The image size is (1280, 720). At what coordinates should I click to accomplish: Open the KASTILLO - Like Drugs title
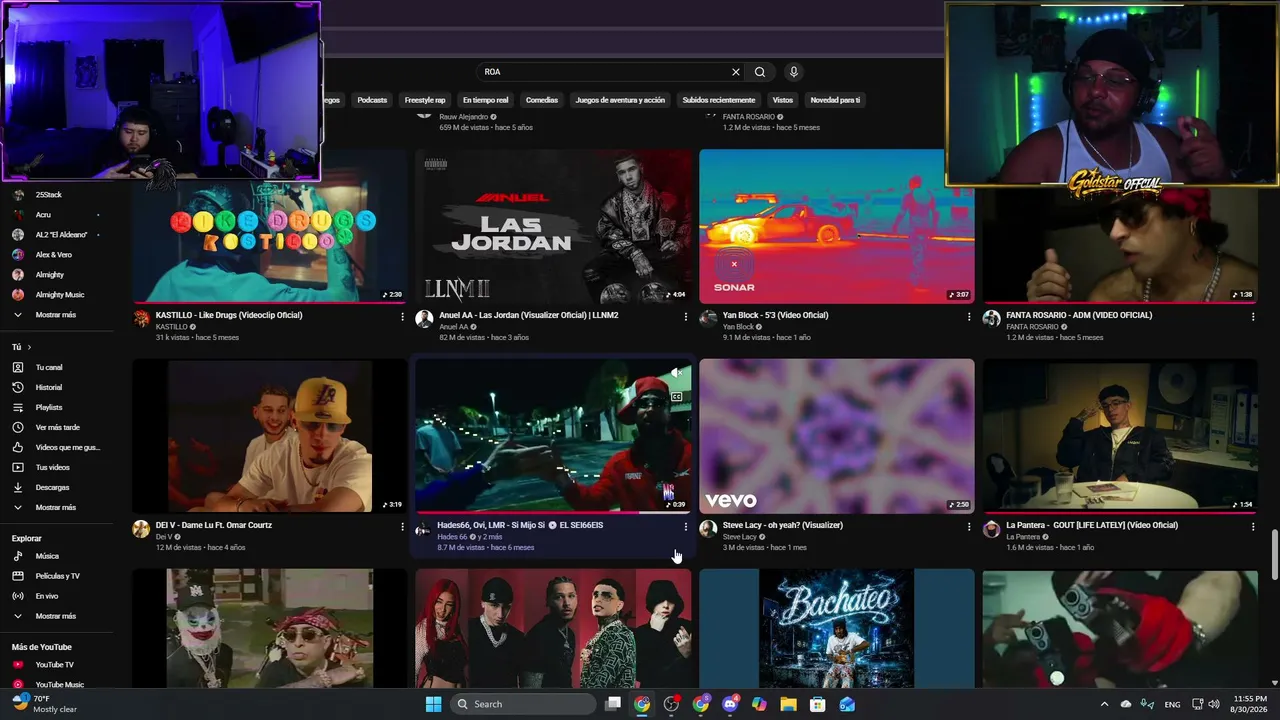[x=229, y=315]
